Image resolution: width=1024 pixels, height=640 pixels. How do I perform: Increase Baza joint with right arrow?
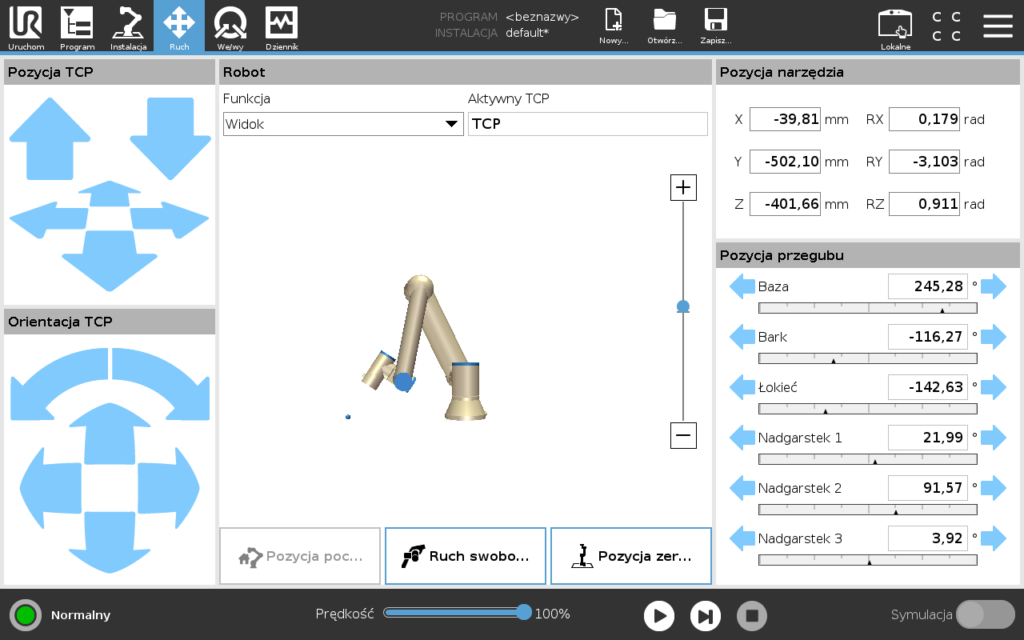pyautogui.click(x=993, y=287)
